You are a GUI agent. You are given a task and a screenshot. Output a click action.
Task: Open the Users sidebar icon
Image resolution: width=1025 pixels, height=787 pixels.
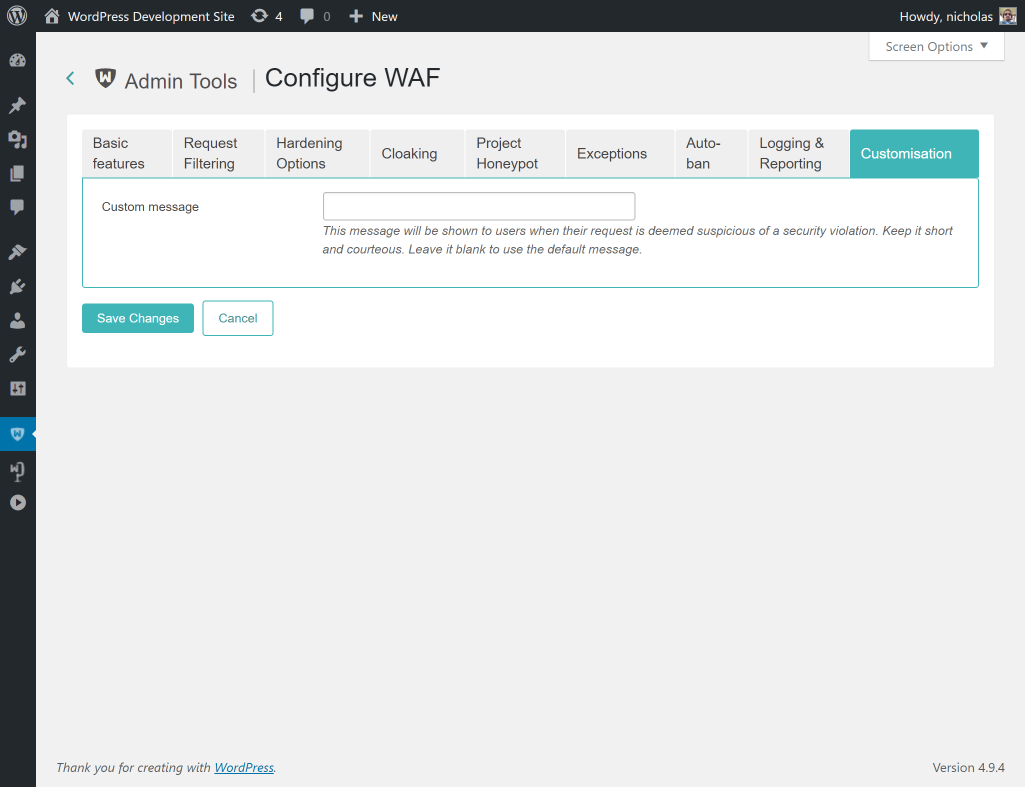pos(18,320)
